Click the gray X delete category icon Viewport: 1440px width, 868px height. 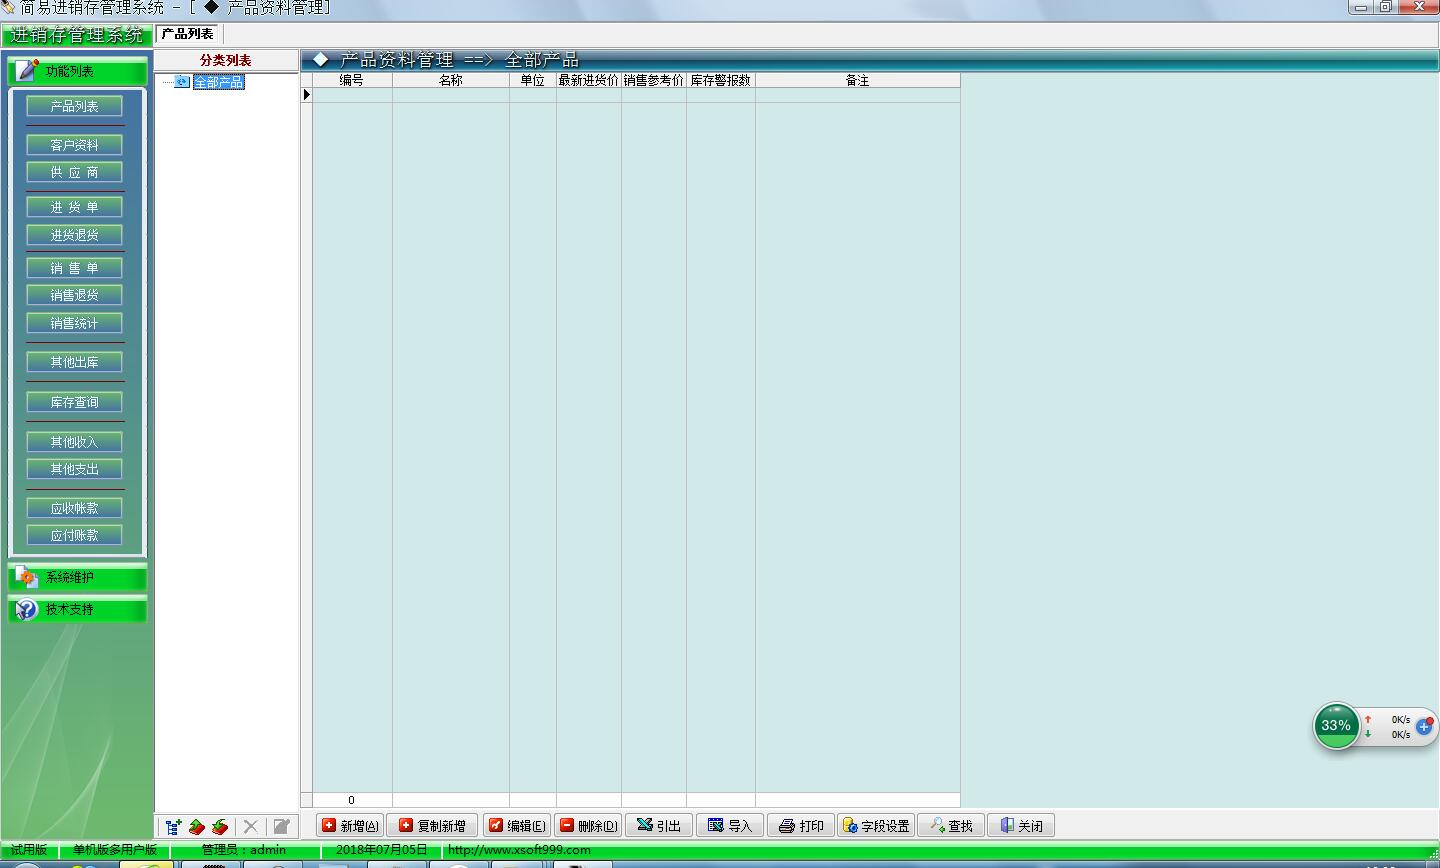(x=251, y=826)
